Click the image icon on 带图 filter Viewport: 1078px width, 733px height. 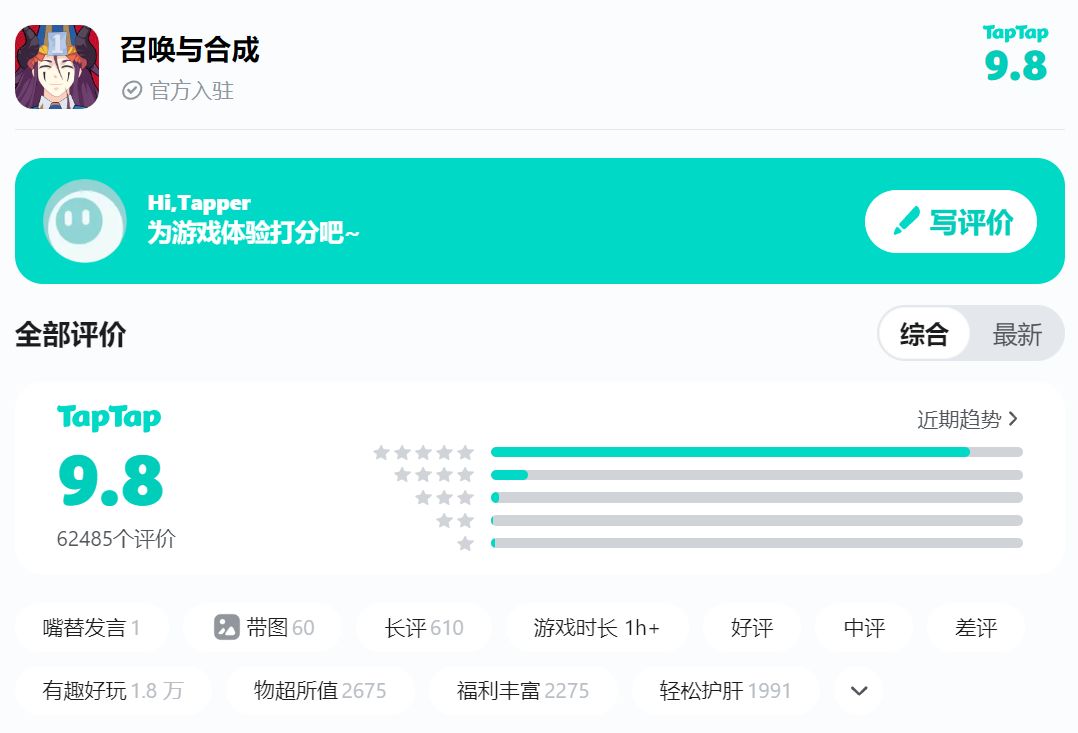pyautogui.click(x=227, y=627)
